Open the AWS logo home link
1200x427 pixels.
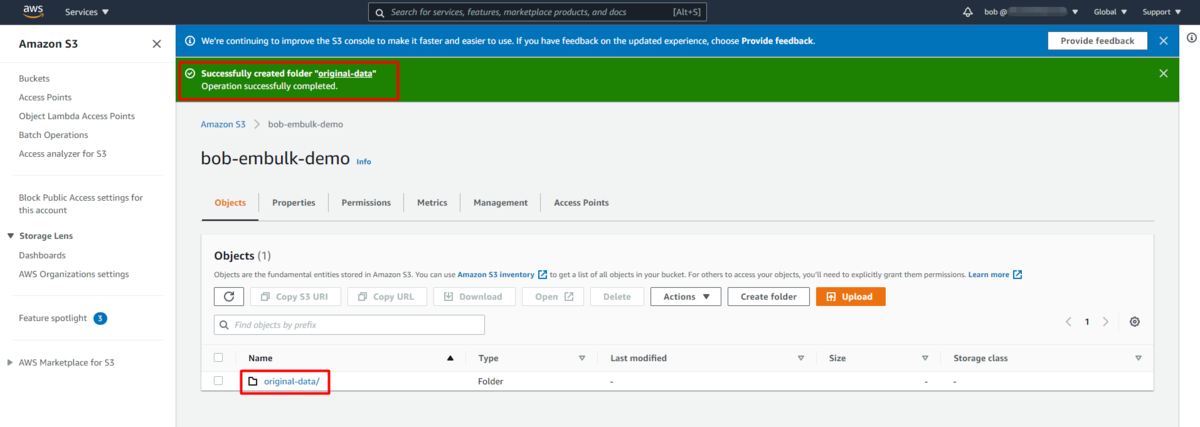tap(33, 12)
